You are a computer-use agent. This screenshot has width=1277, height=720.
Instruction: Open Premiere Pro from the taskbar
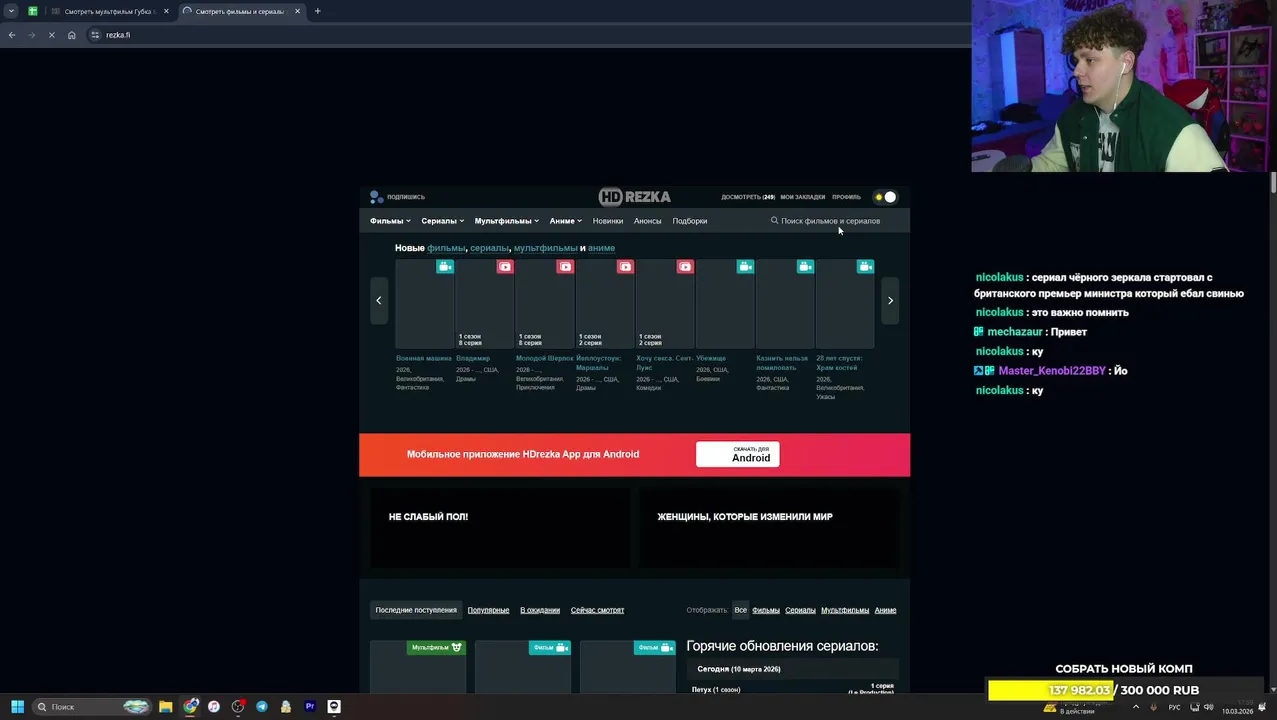[310, 707]
